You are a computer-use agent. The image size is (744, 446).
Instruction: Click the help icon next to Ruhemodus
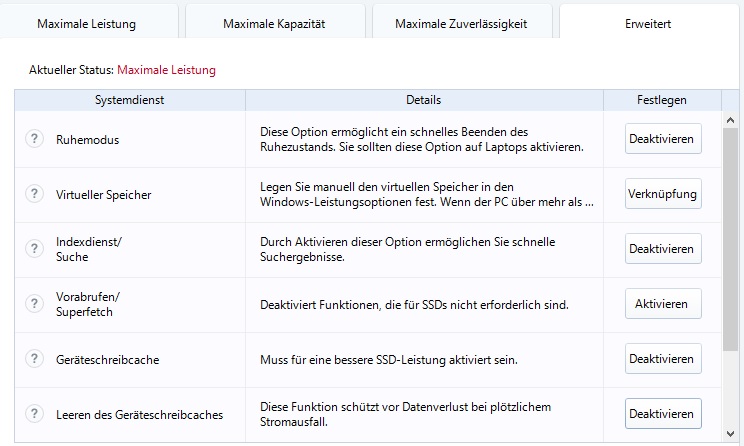[34, 139]
